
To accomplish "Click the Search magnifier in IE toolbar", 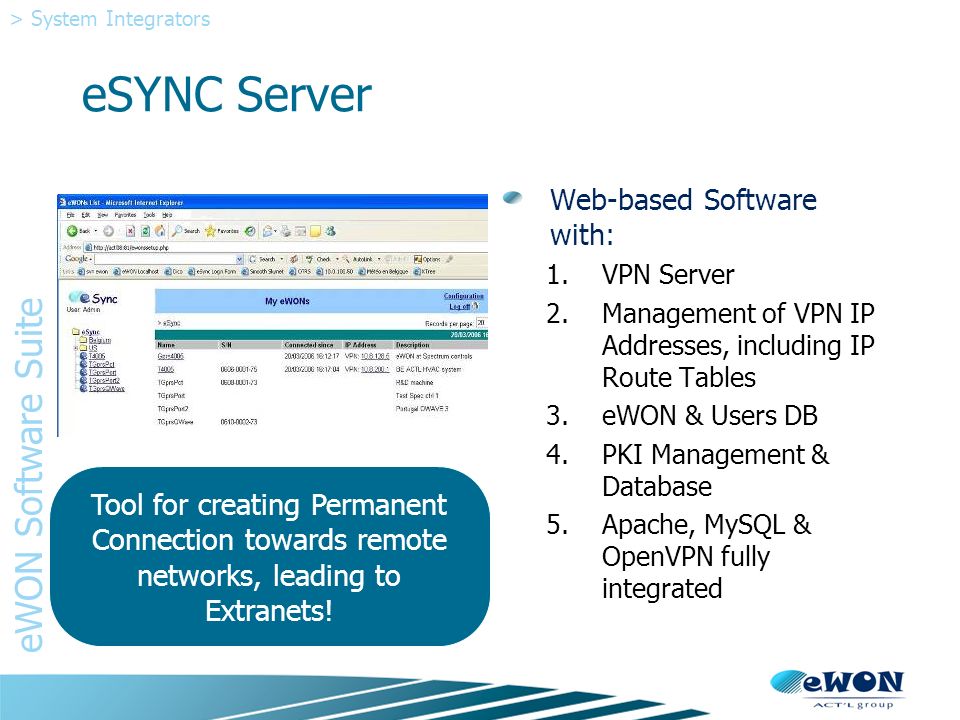I will (x=177, y=231).
